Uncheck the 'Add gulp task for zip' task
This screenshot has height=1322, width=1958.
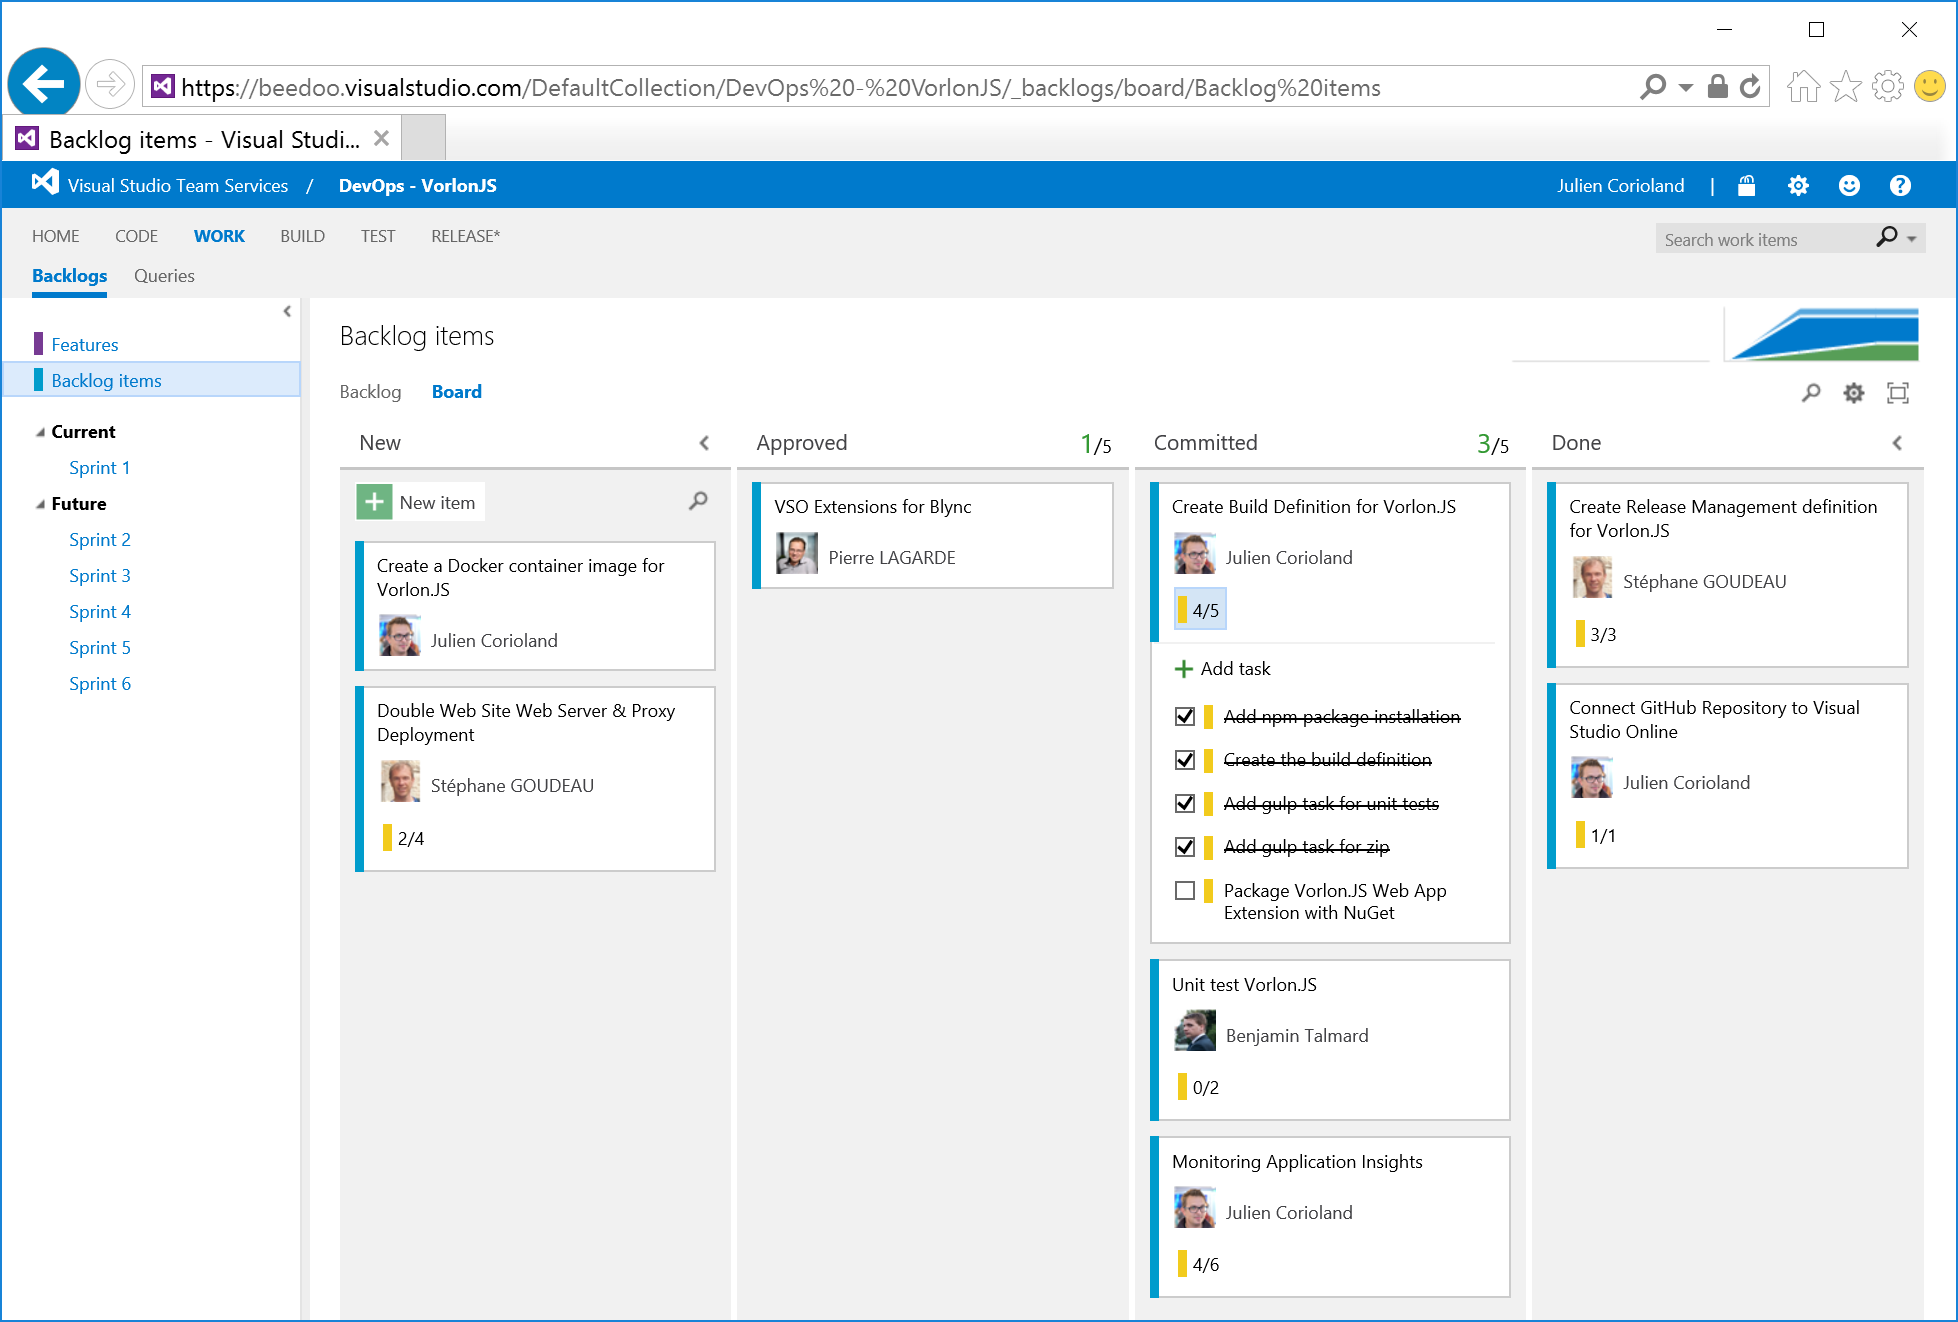tap(1185, 846)
